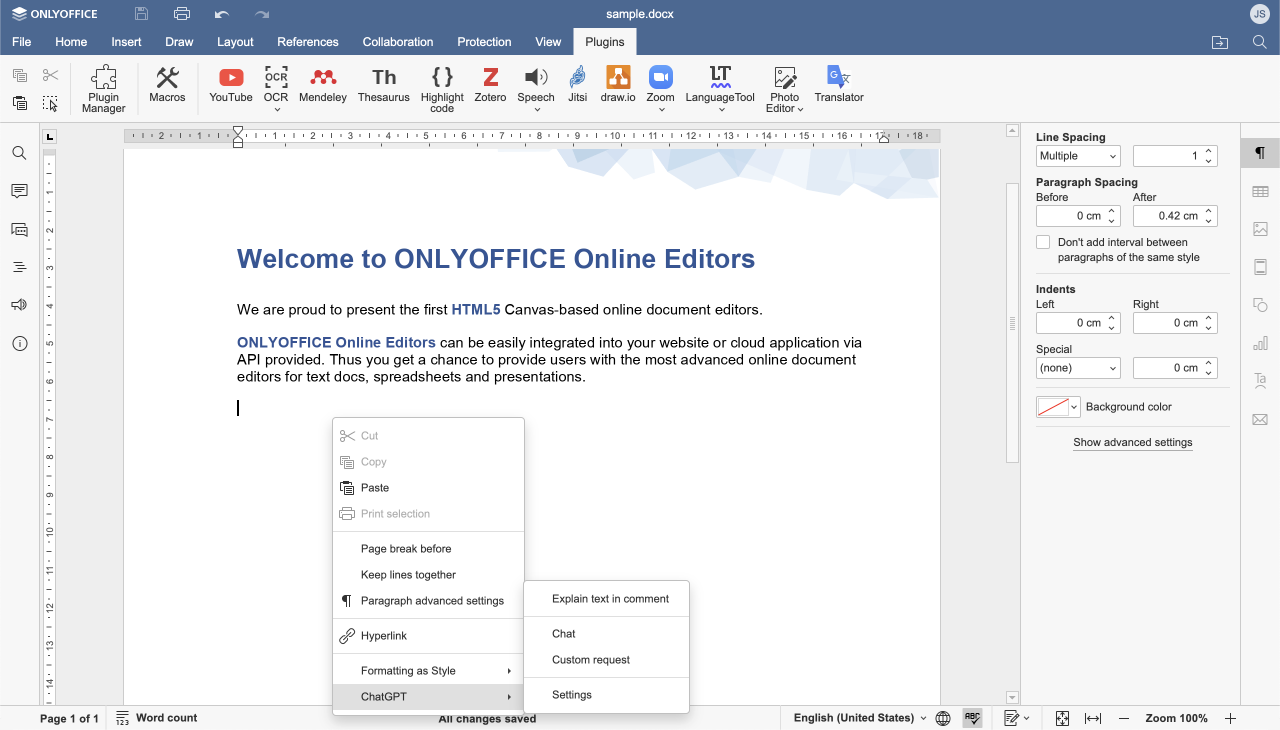This screenshot has height=730, width=1280.
Task: Click the Zoom plugin icon
Action: pyautogui.click(x=660, y=78)
